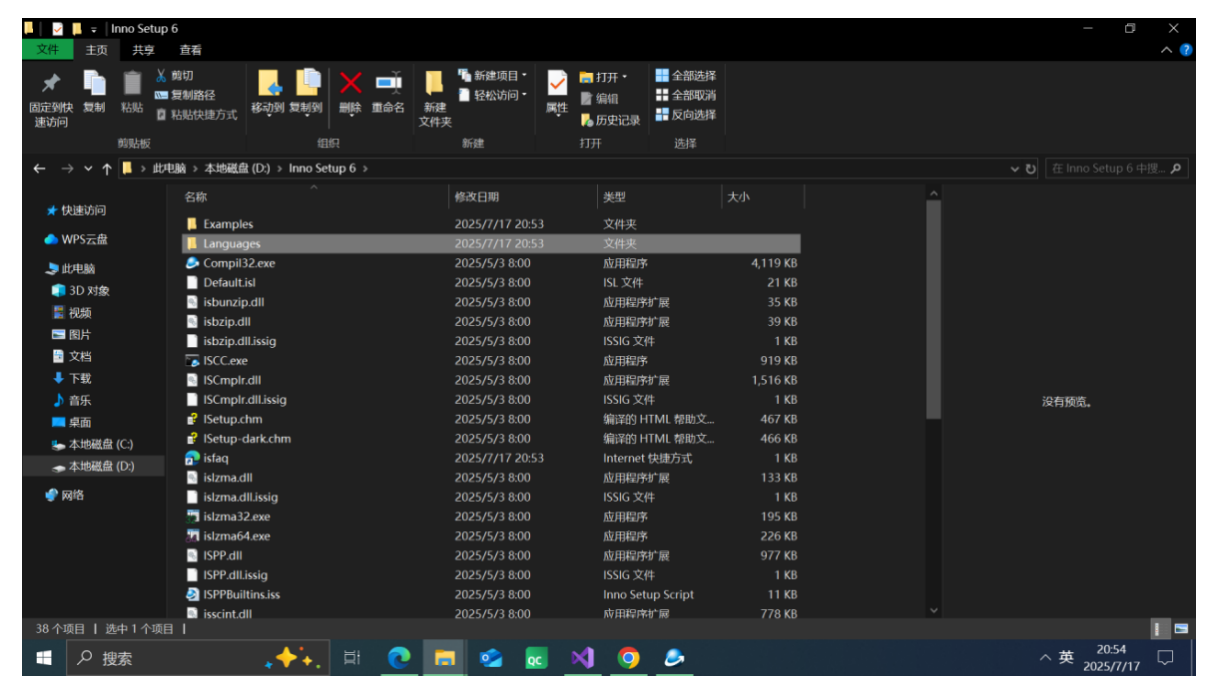Select Network (网络) in navigation pane
Image resolution: width=1208 pixels, height=686 pixels.
[72, 495]
